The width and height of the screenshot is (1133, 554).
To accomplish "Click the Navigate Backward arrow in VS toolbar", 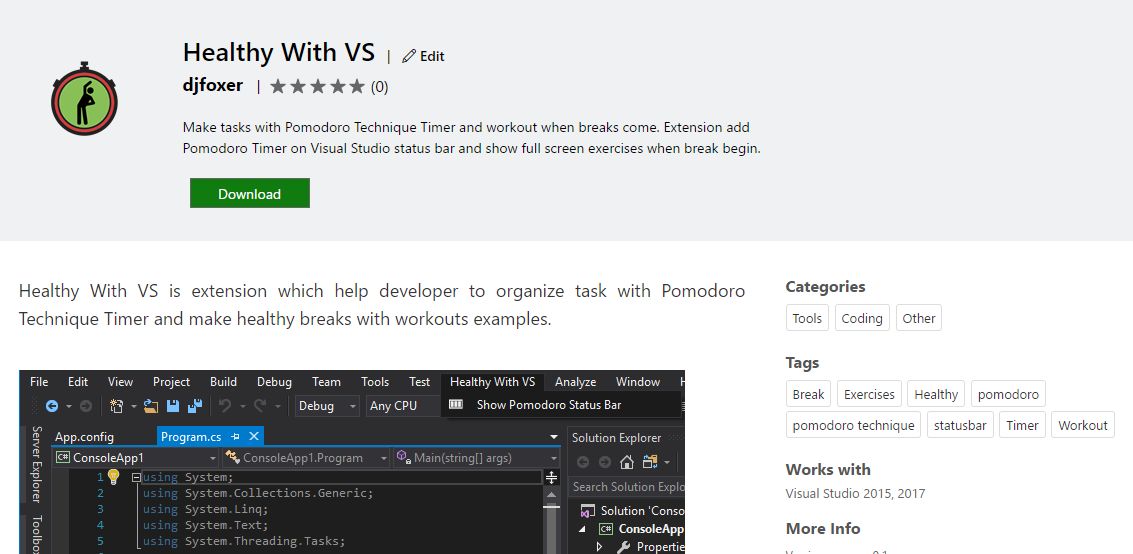I will pos(52,406).
